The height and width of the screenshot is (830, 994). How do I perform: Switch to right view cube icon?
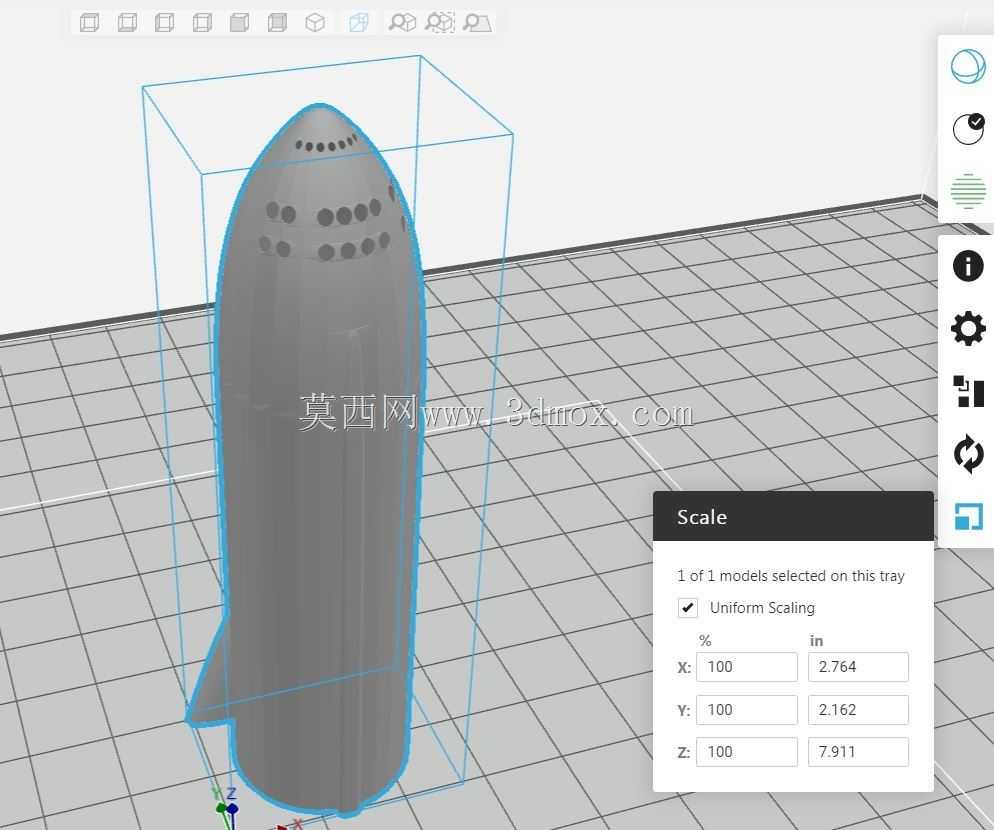click(202, 23)
